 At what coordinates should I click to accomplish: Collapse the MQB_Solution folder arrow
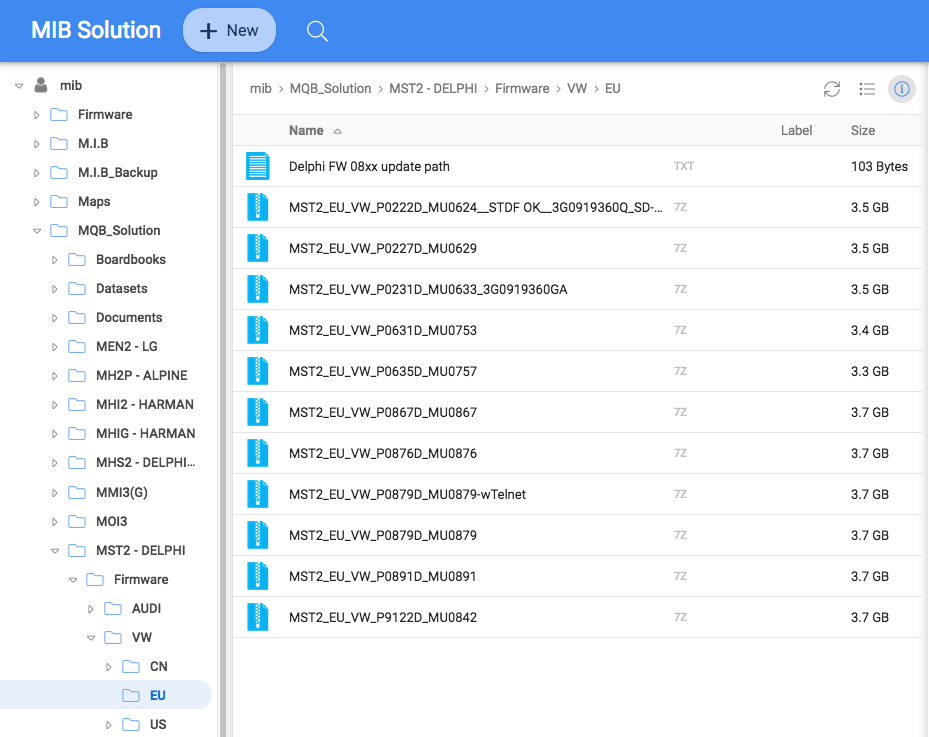point(37,230)
